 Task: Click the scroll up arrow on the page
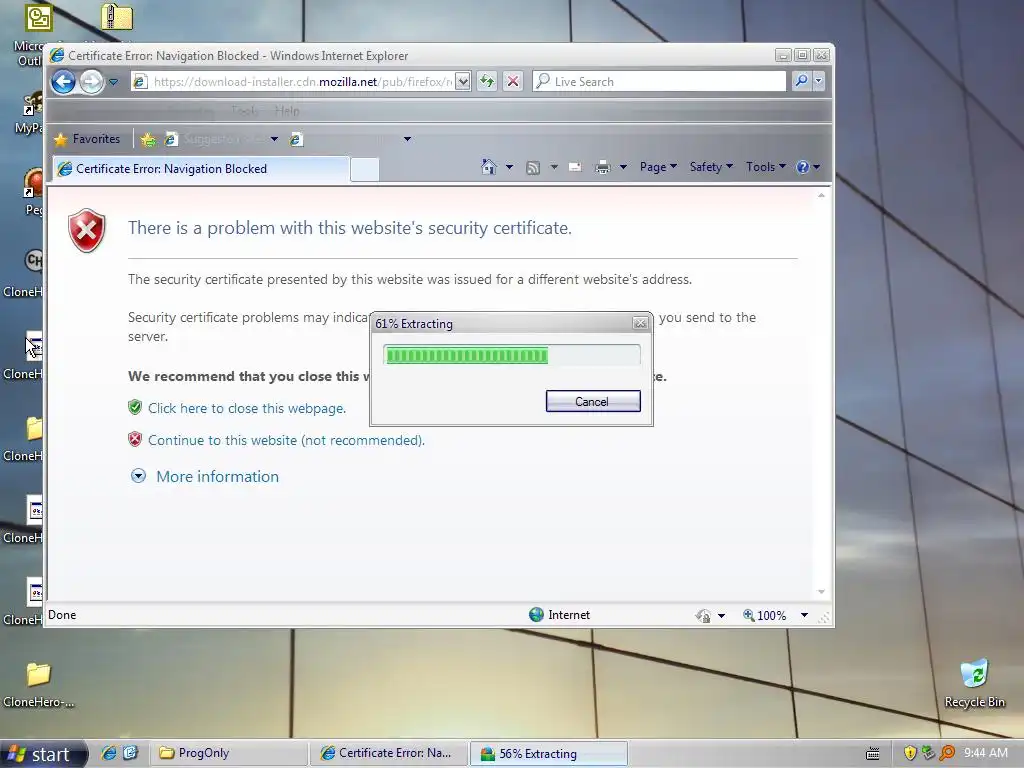coord(822,195)
